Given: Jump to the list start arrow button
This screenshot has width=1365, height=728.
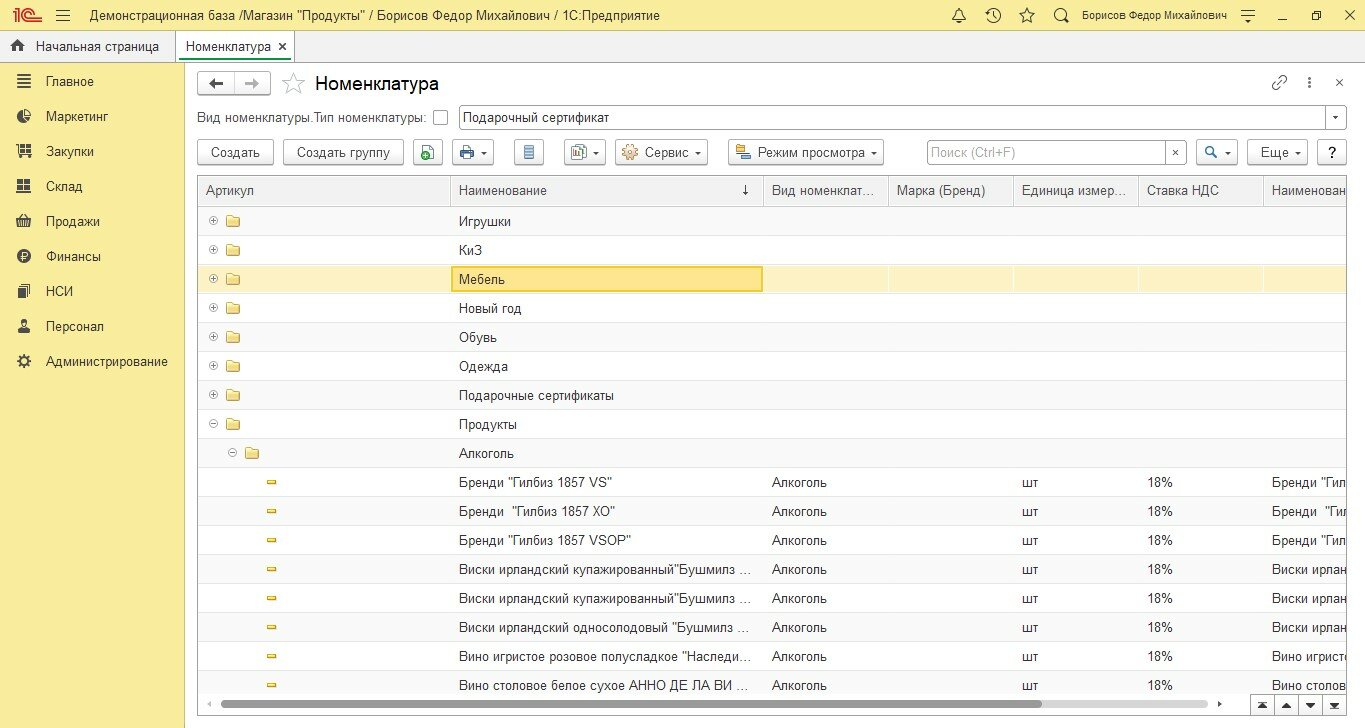Looking at the screenshot, I should [x=1263, y=705].
